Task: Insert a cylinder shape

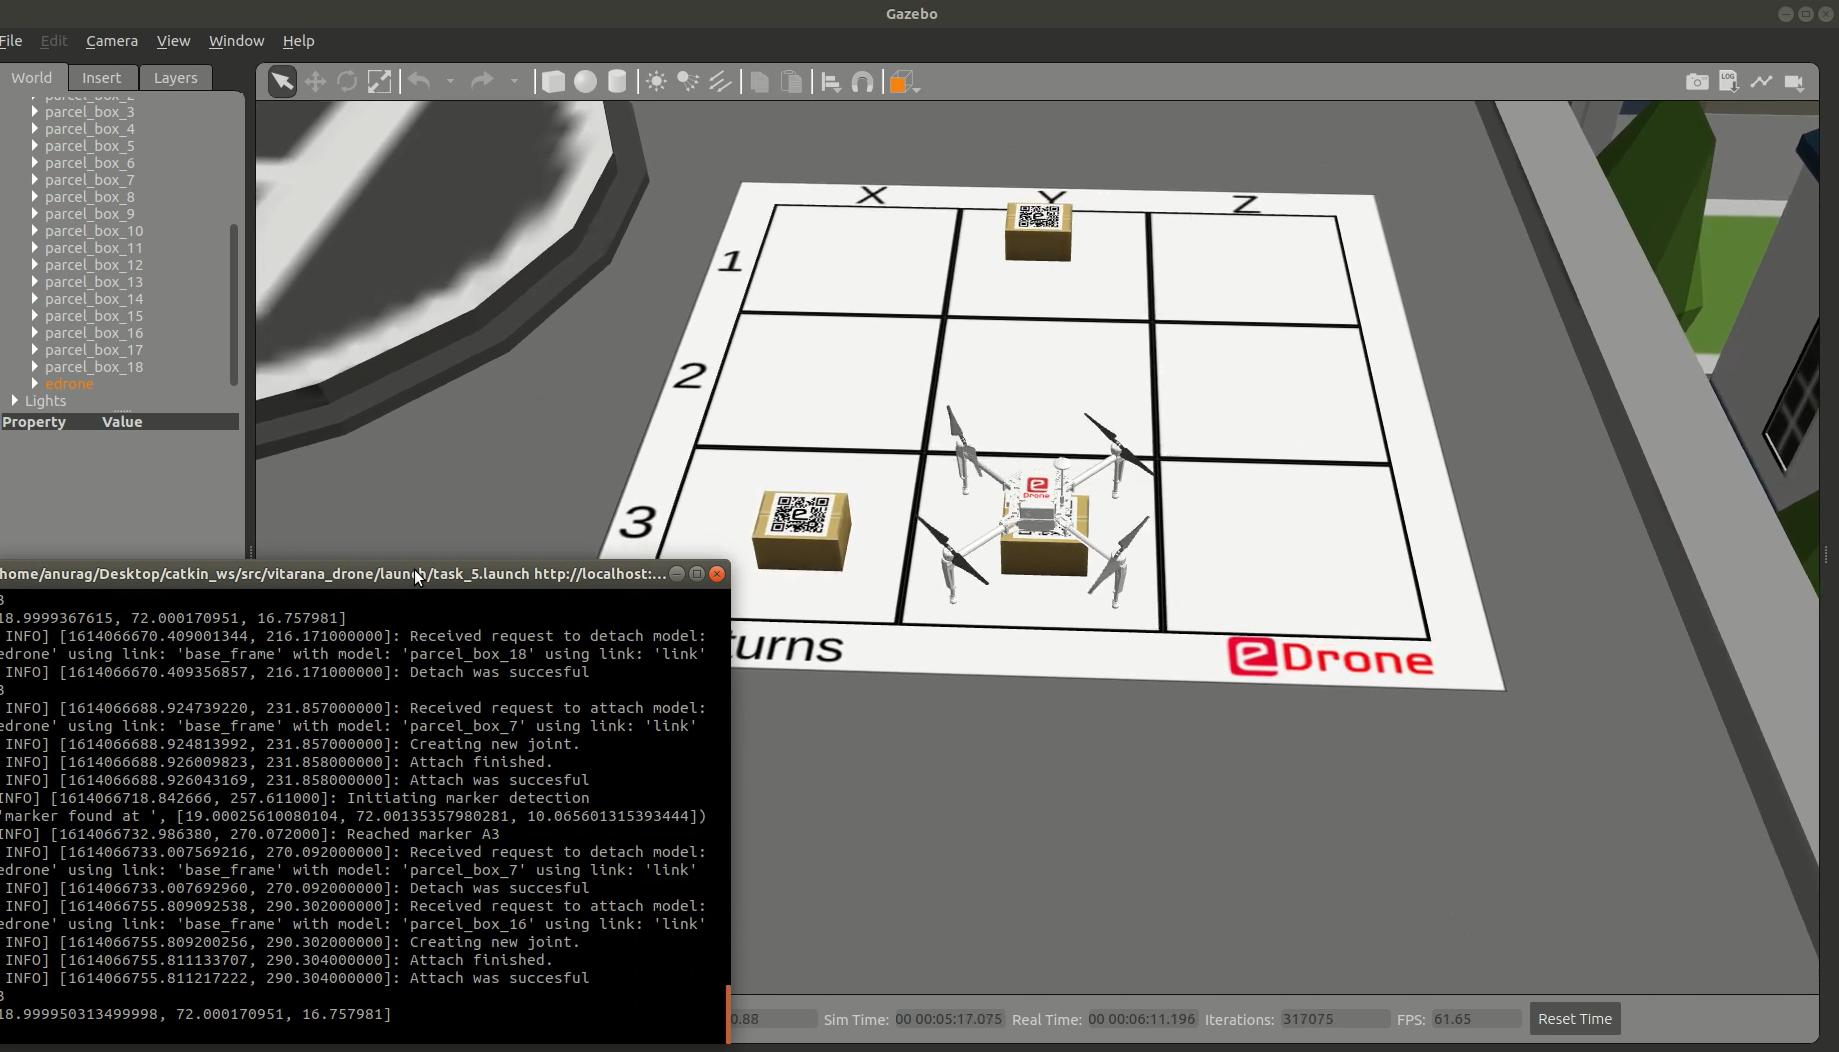Action: 617,82
